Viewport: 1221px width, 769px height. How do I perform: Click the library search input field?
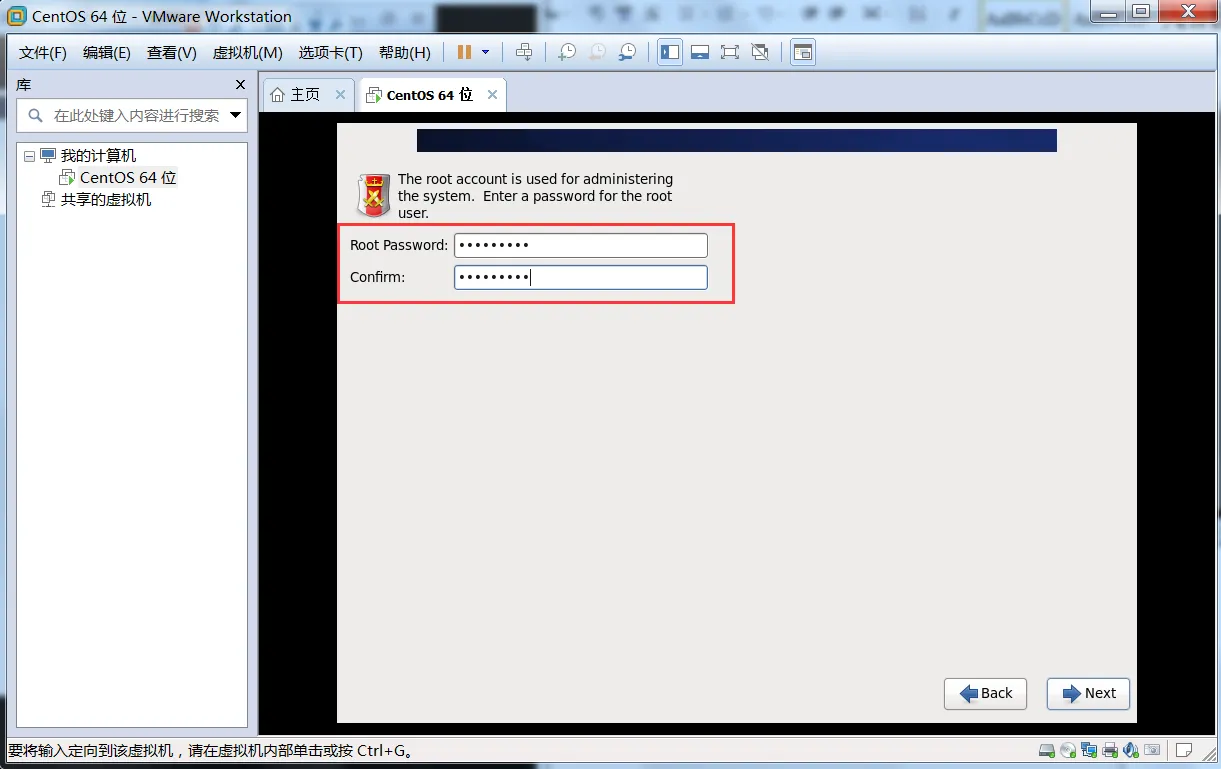131,115
